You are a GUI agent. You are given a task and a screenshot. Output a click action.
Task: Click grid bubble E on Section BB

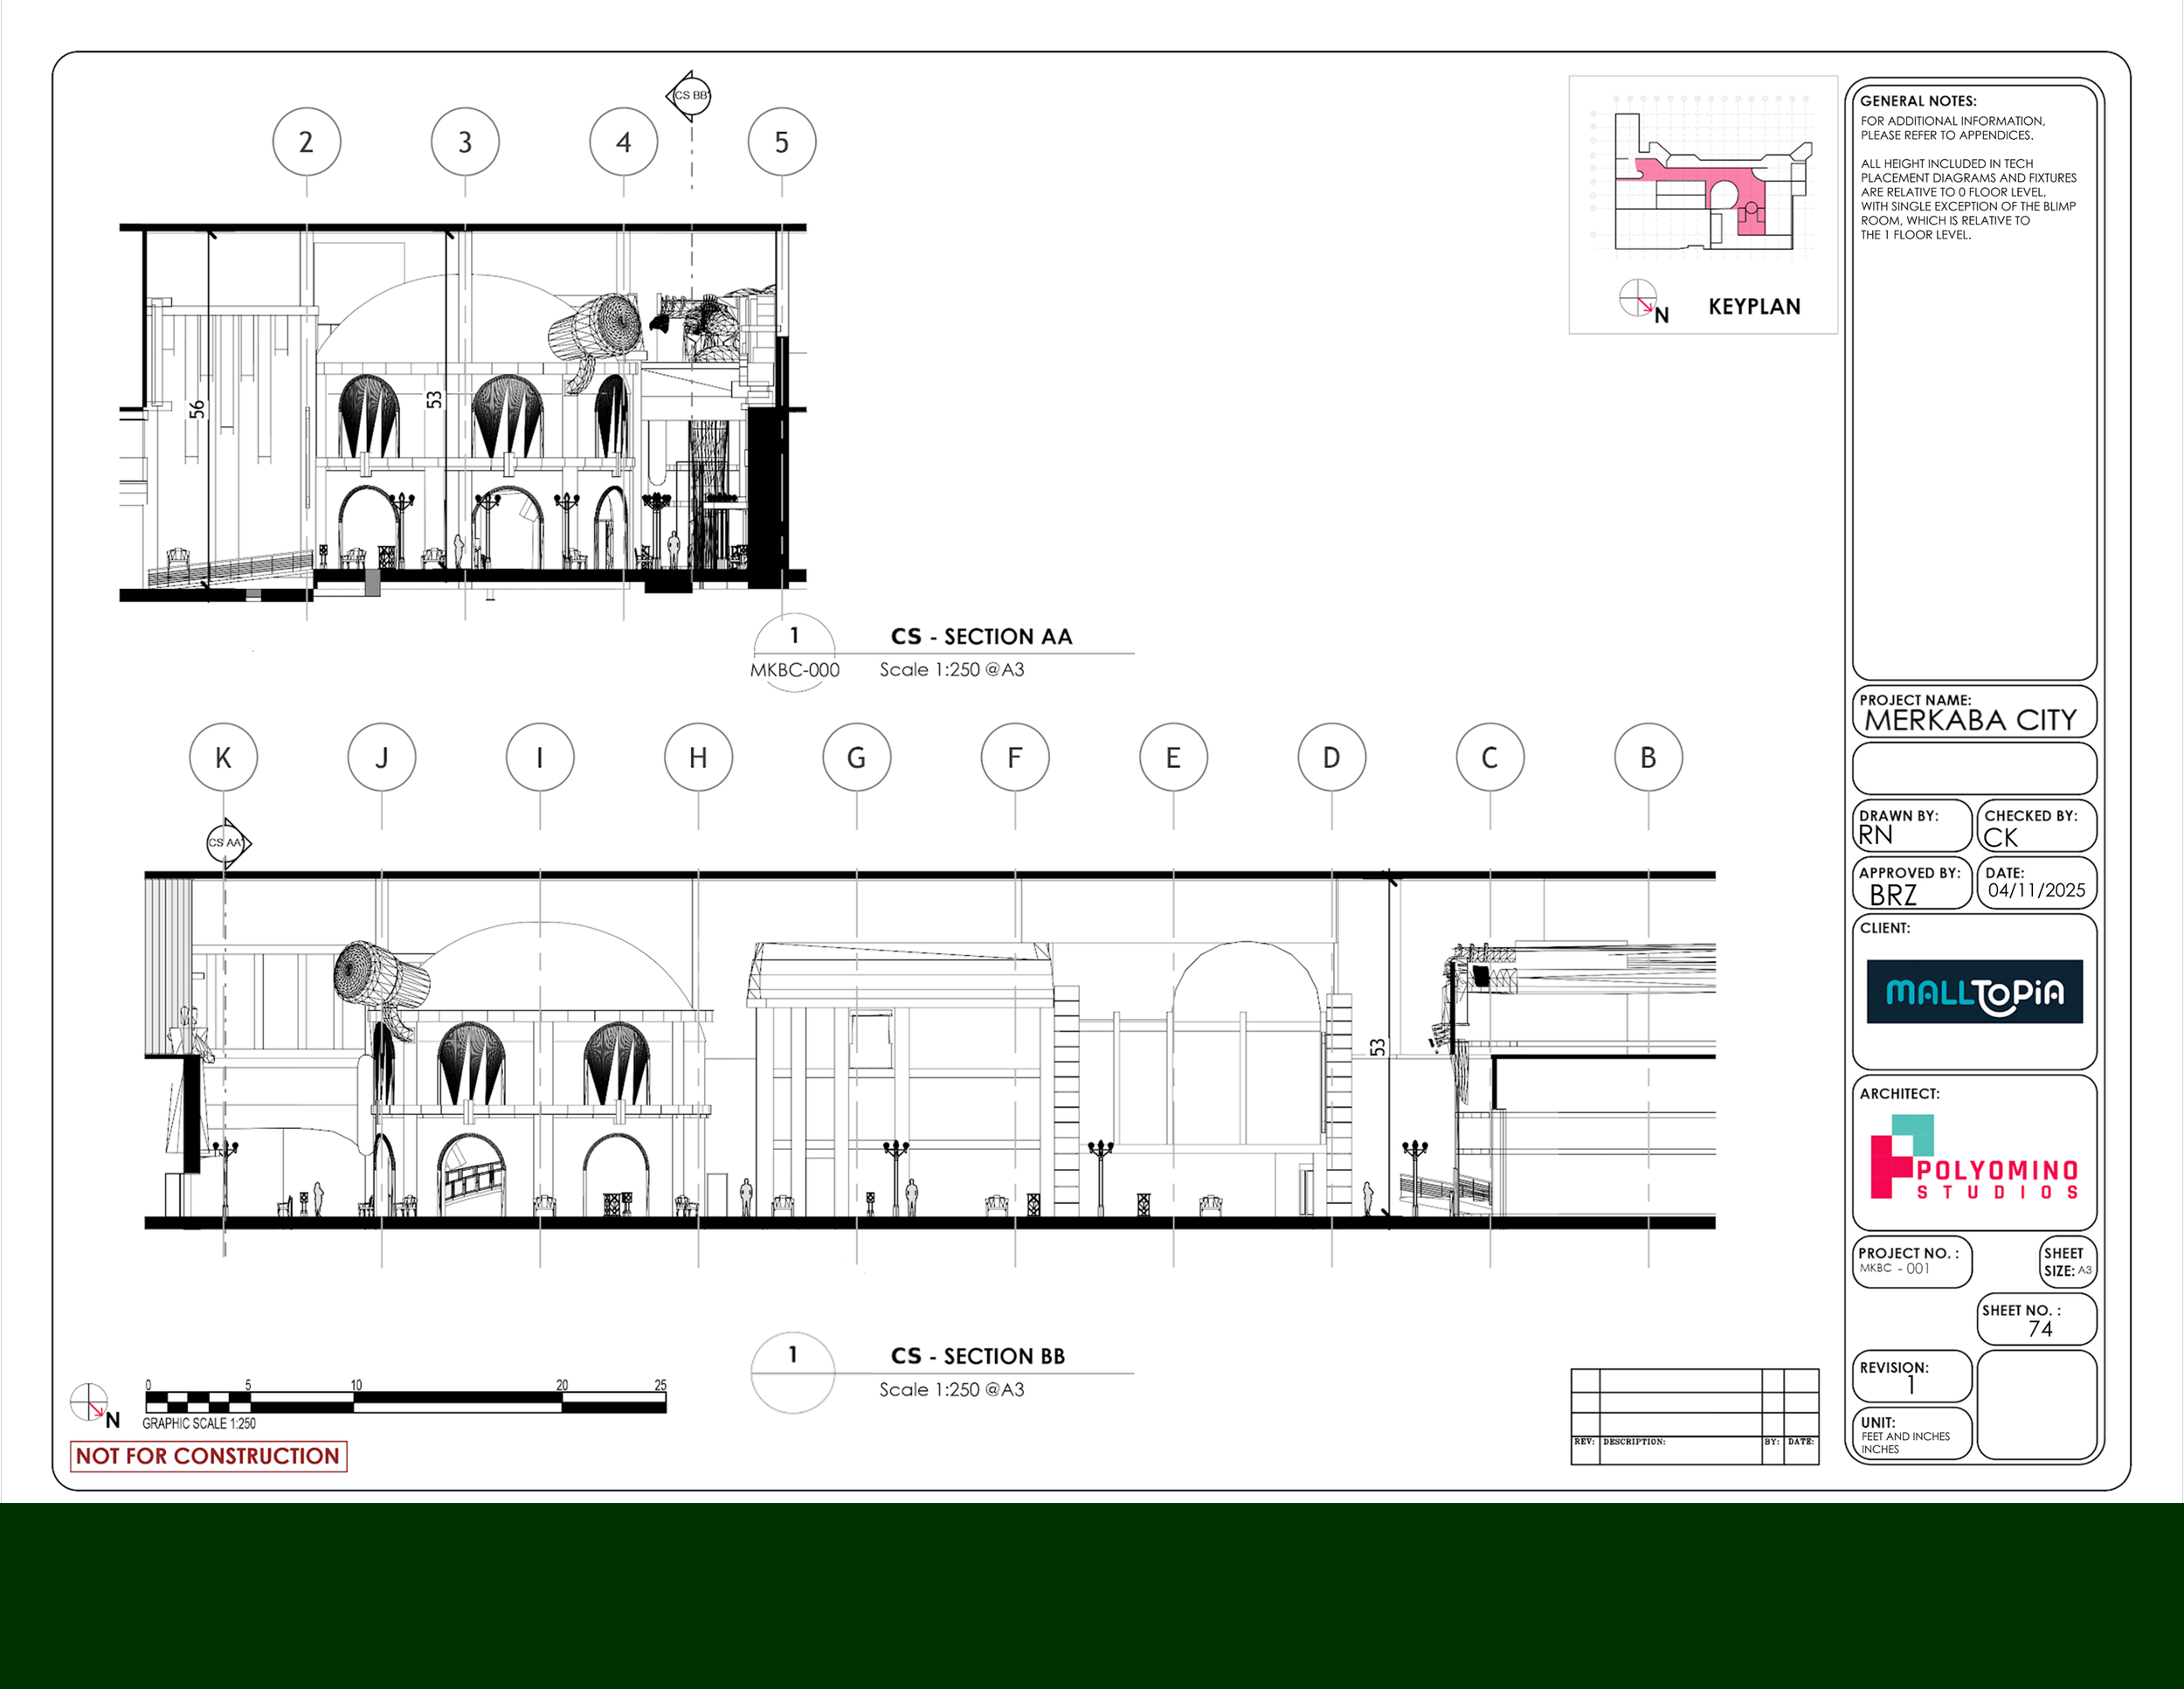point(1173,758)
